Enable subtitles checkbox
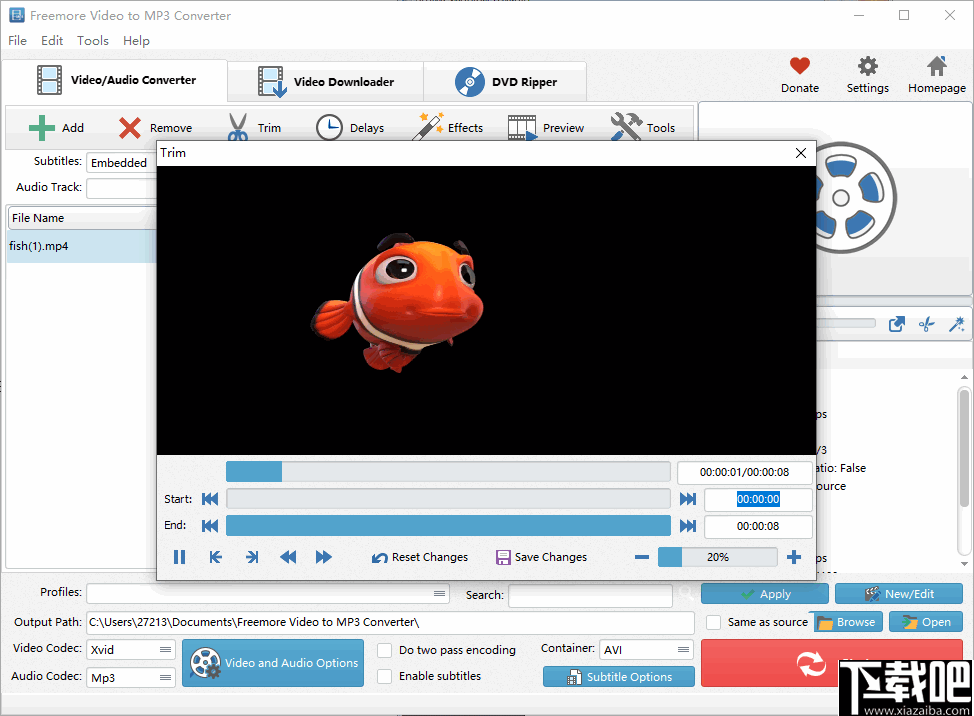Image resolution: width=974 pixels, height=716 pixels. tap(385, 676)
